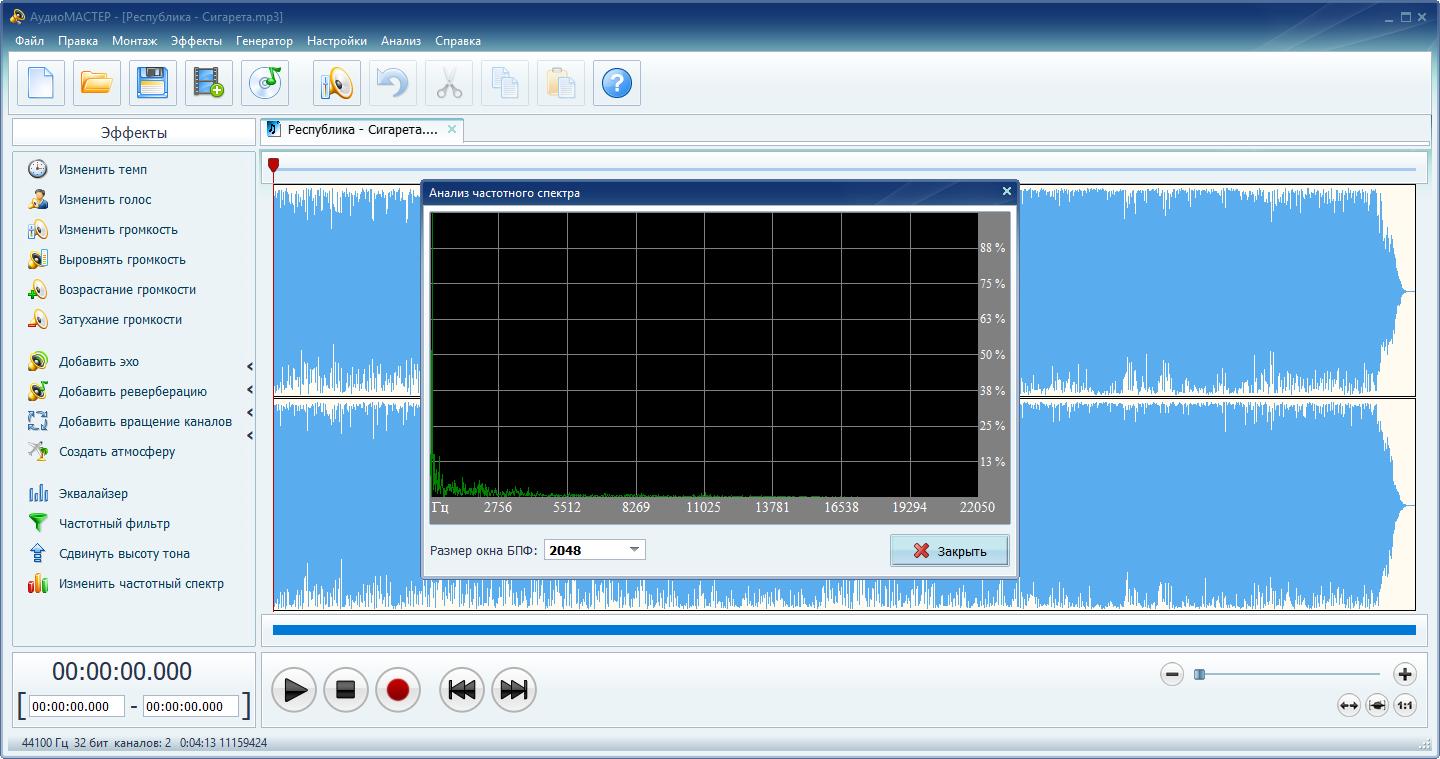Click the red Record button

[x=398, y=690]
